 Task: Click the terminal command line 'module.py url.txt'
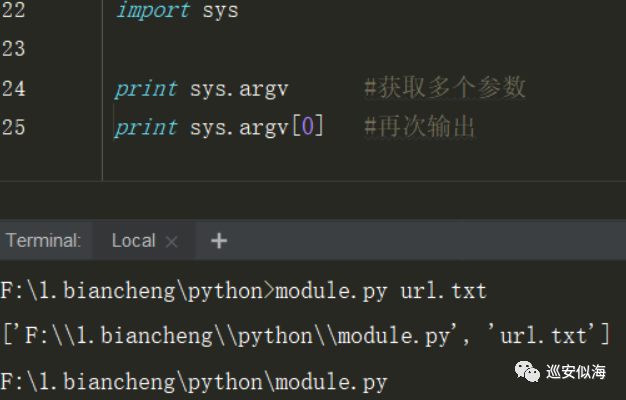(x=244, y=291)
